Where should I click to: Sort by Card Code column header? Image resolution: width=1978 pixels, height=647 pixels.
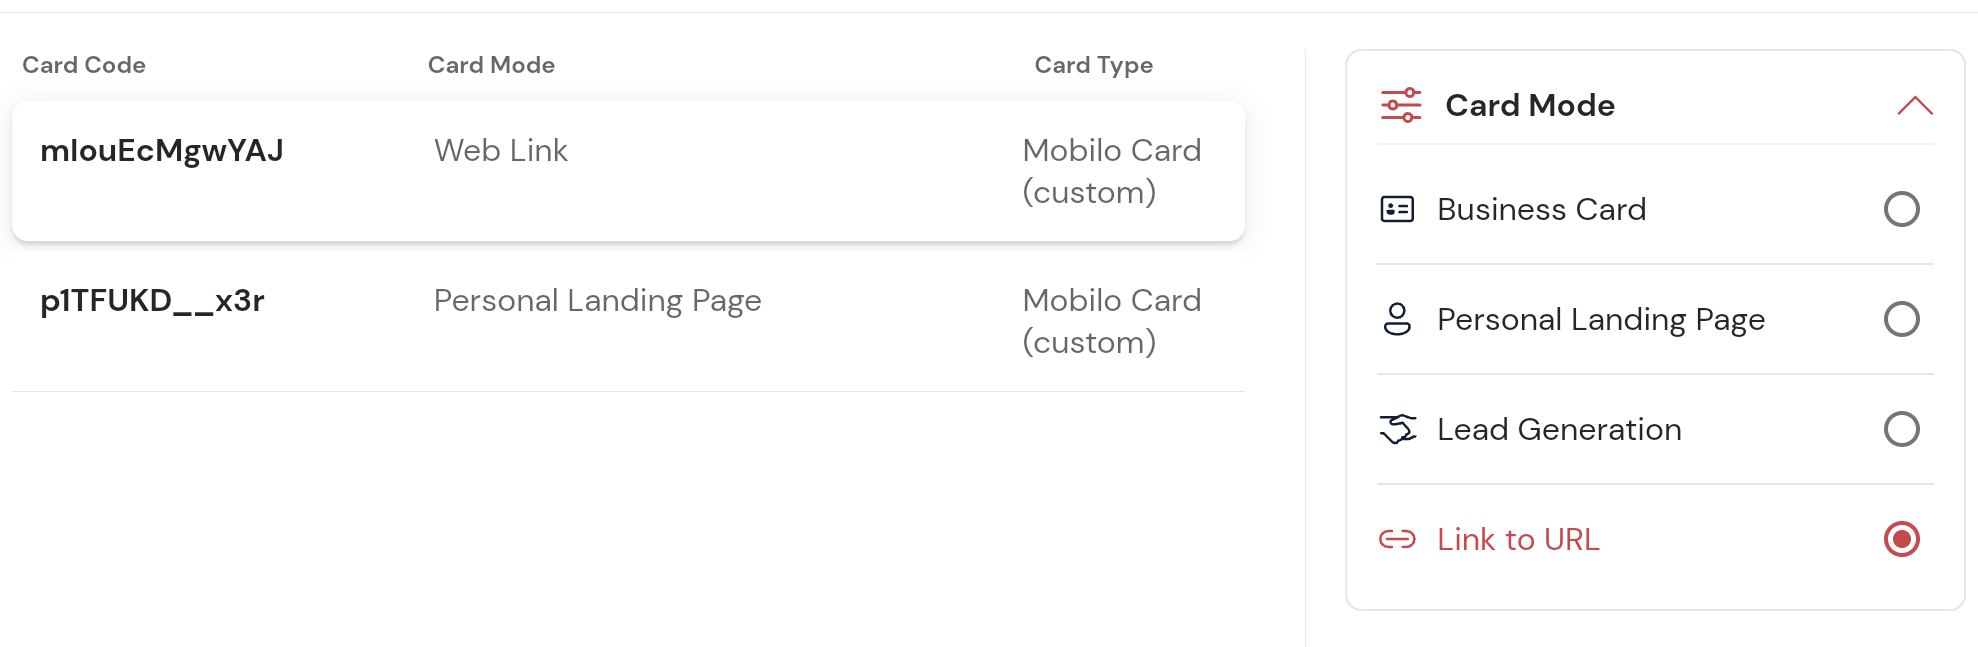[x=84, y=65]
